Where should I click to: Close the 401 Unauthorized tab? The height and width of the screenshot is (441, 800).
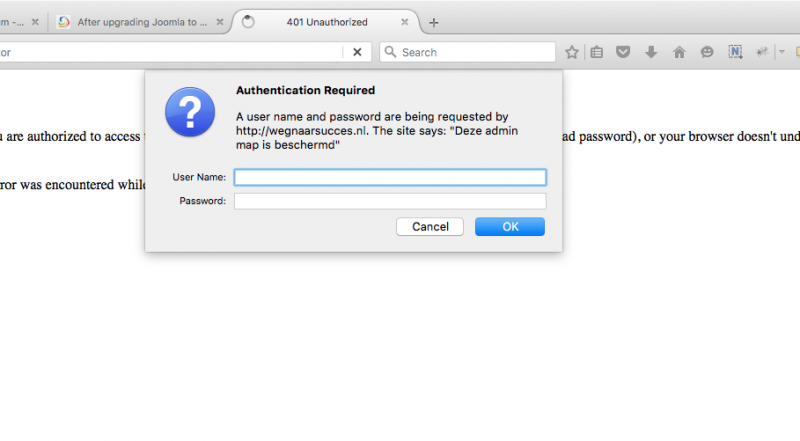405,22
